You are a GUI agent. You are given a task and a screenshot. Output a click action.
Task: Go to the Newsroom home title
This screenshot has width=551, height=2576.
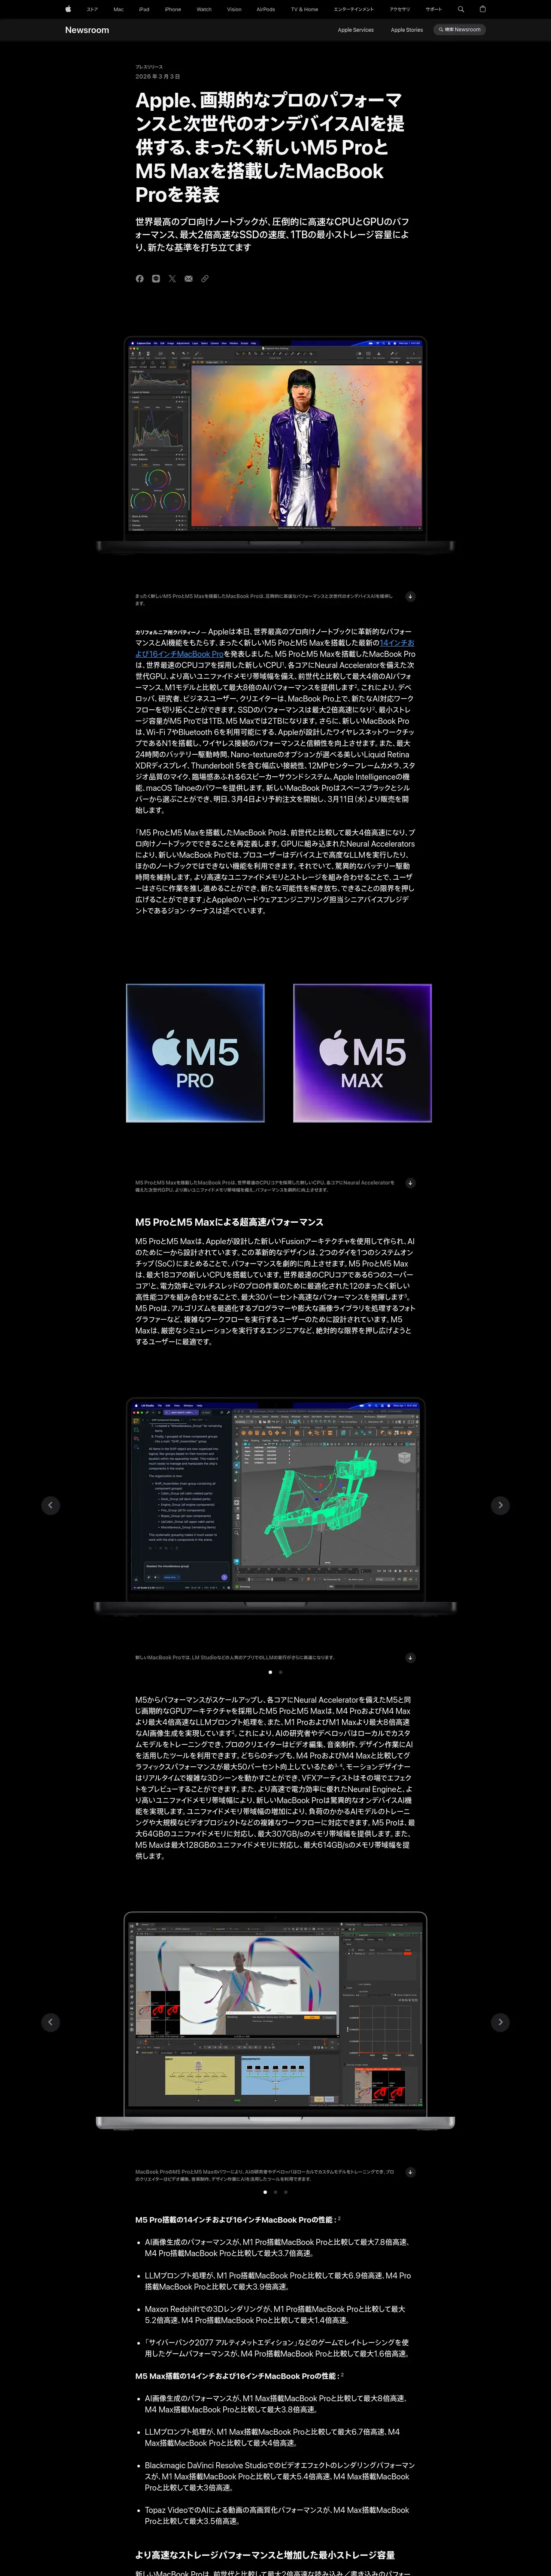pos(87,30)
